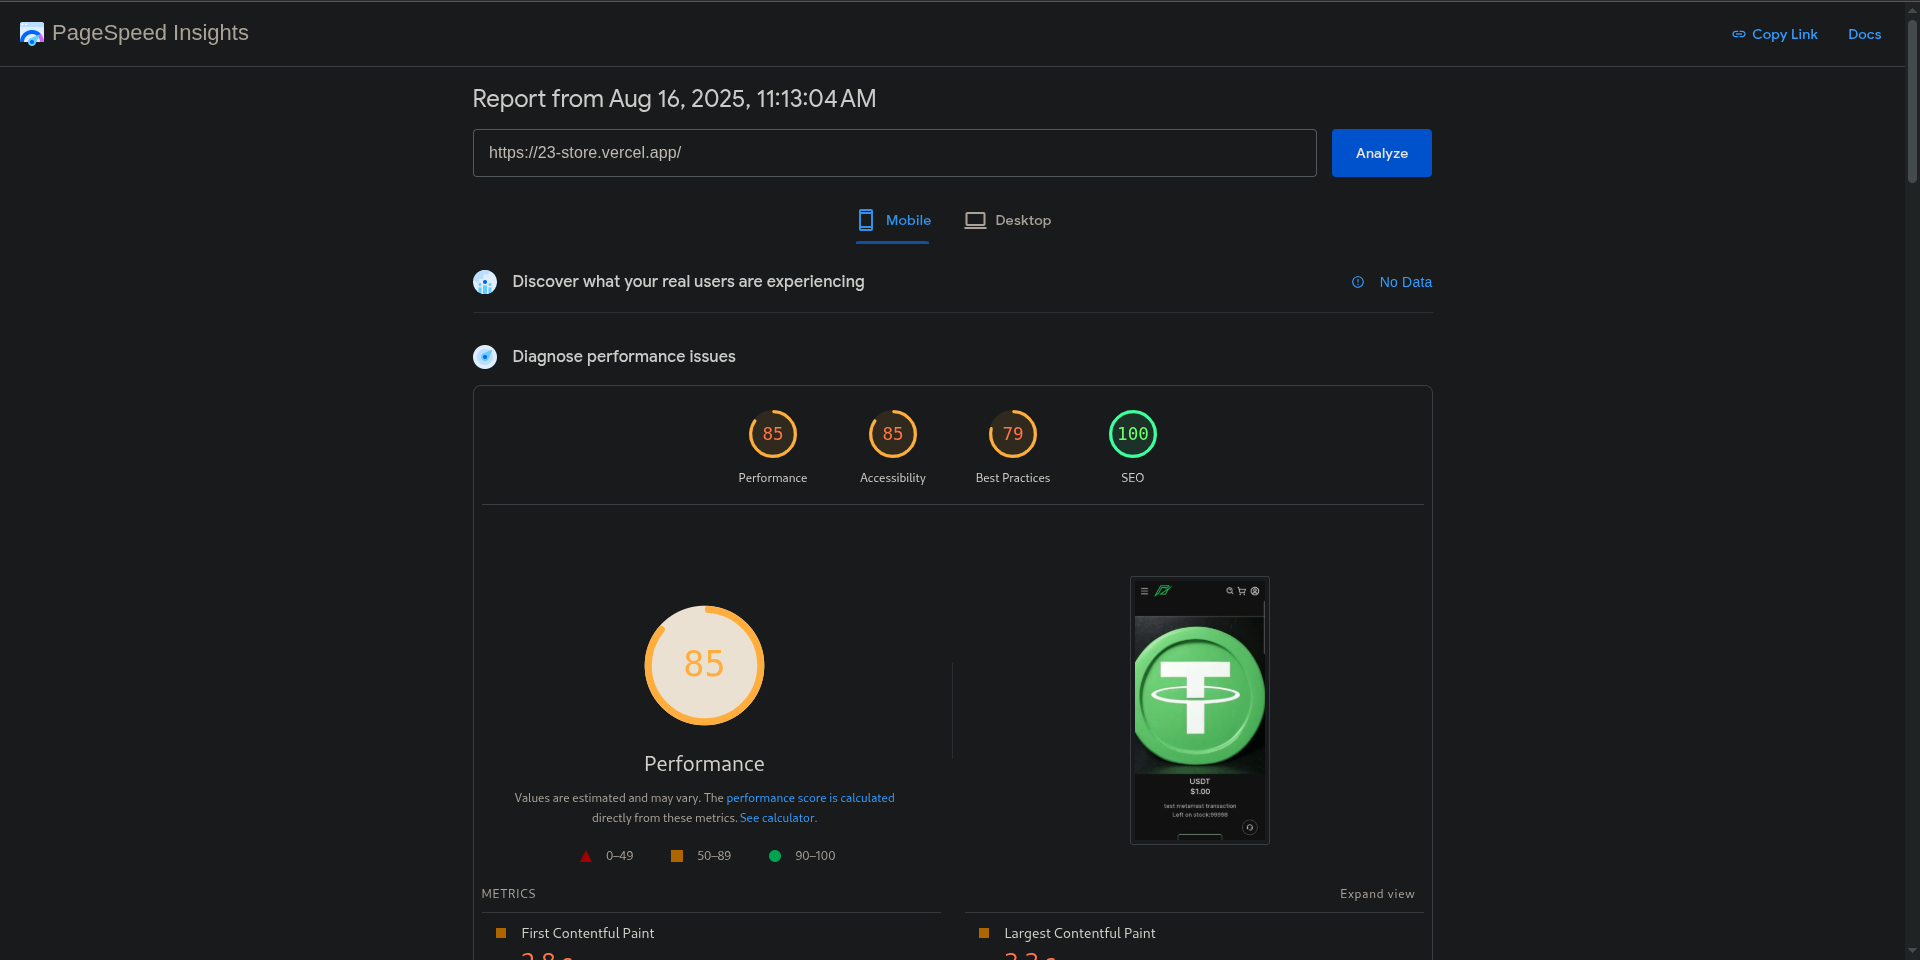Click the real users experience icon
The image size is (1920, 960).
(485, 282)
